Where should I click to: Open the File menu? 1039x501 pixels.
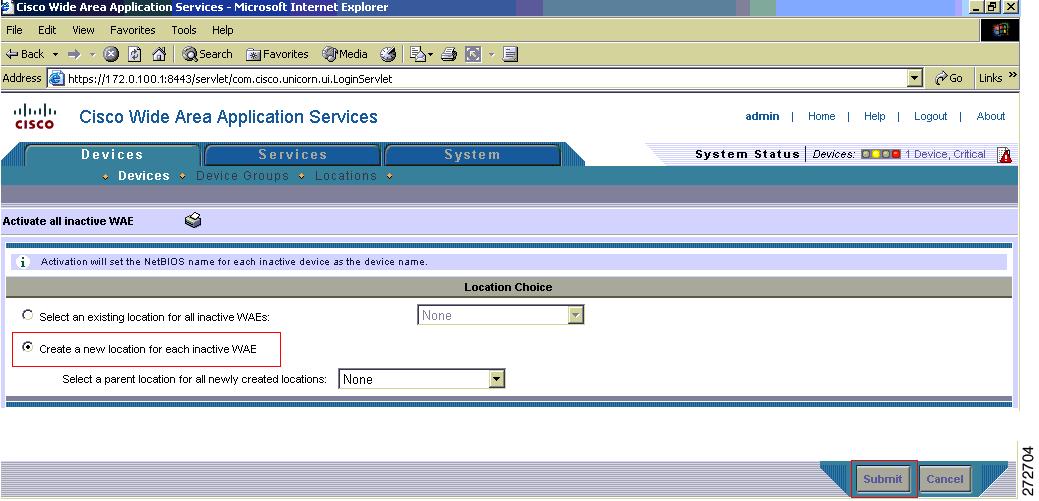(14, 30)
